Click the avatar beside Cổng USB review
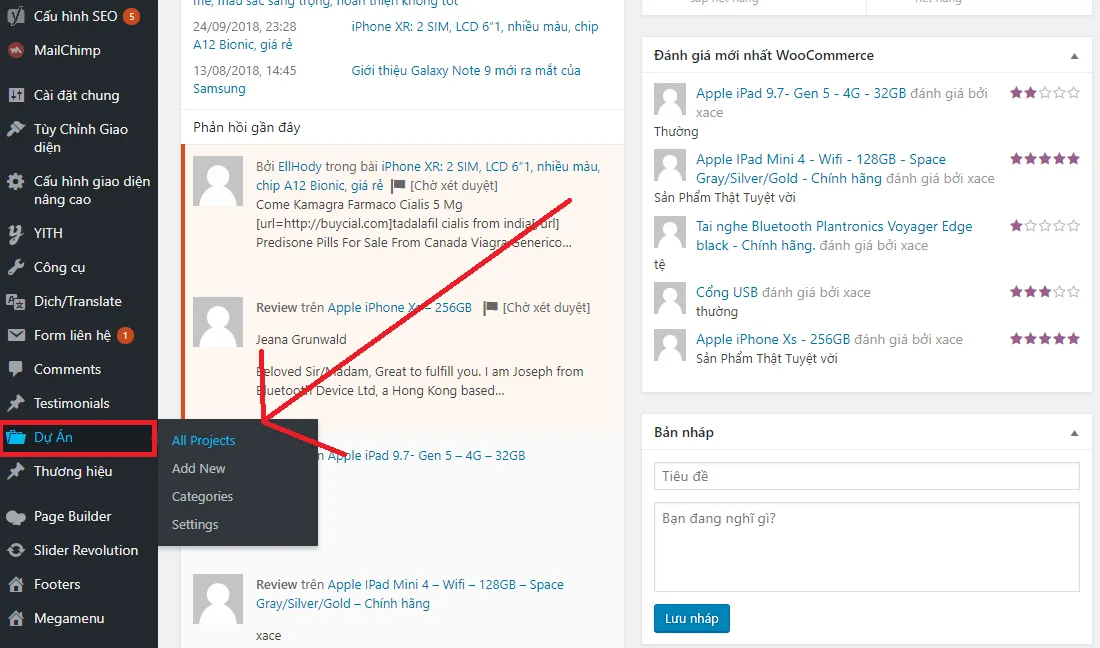Image resolution: width=1100 pixels, height=648 pixels. point(669,298)
